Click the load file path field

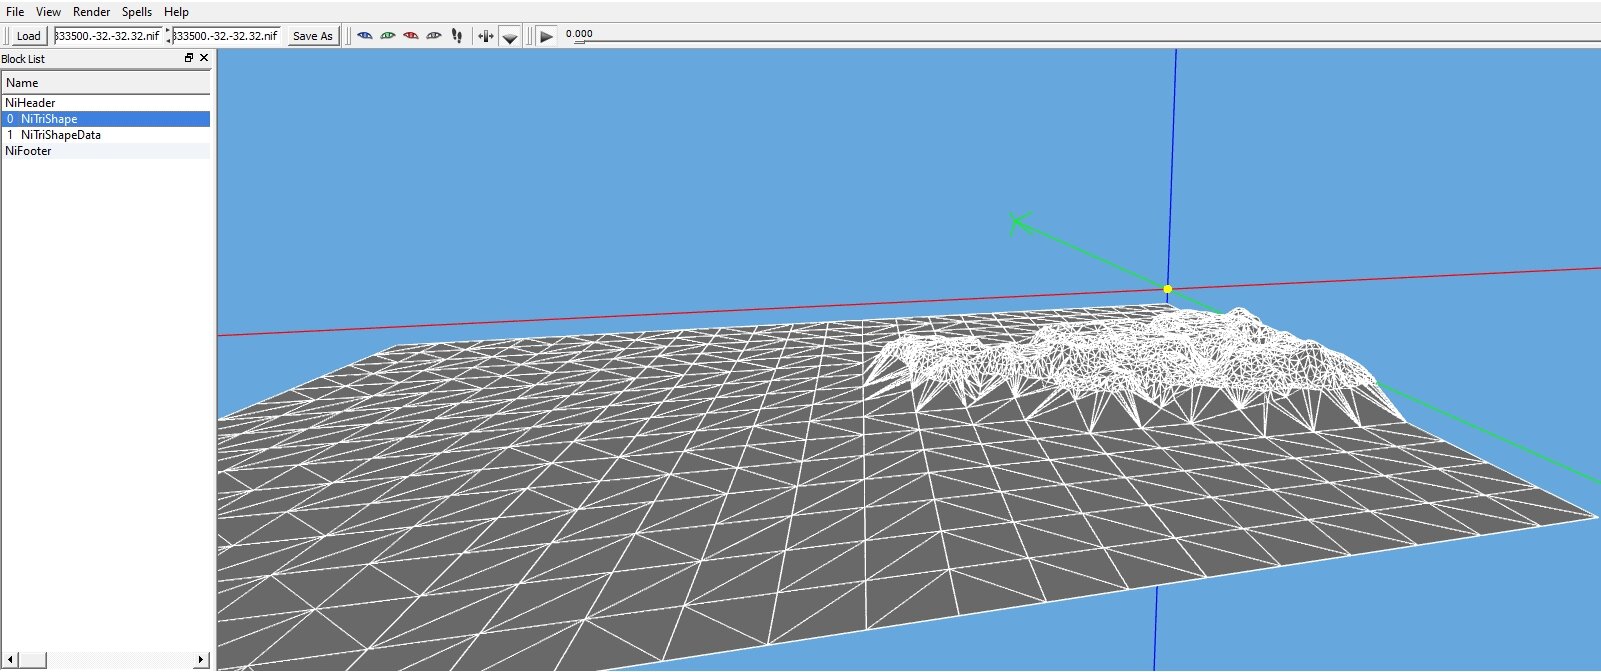pos(108,36)
